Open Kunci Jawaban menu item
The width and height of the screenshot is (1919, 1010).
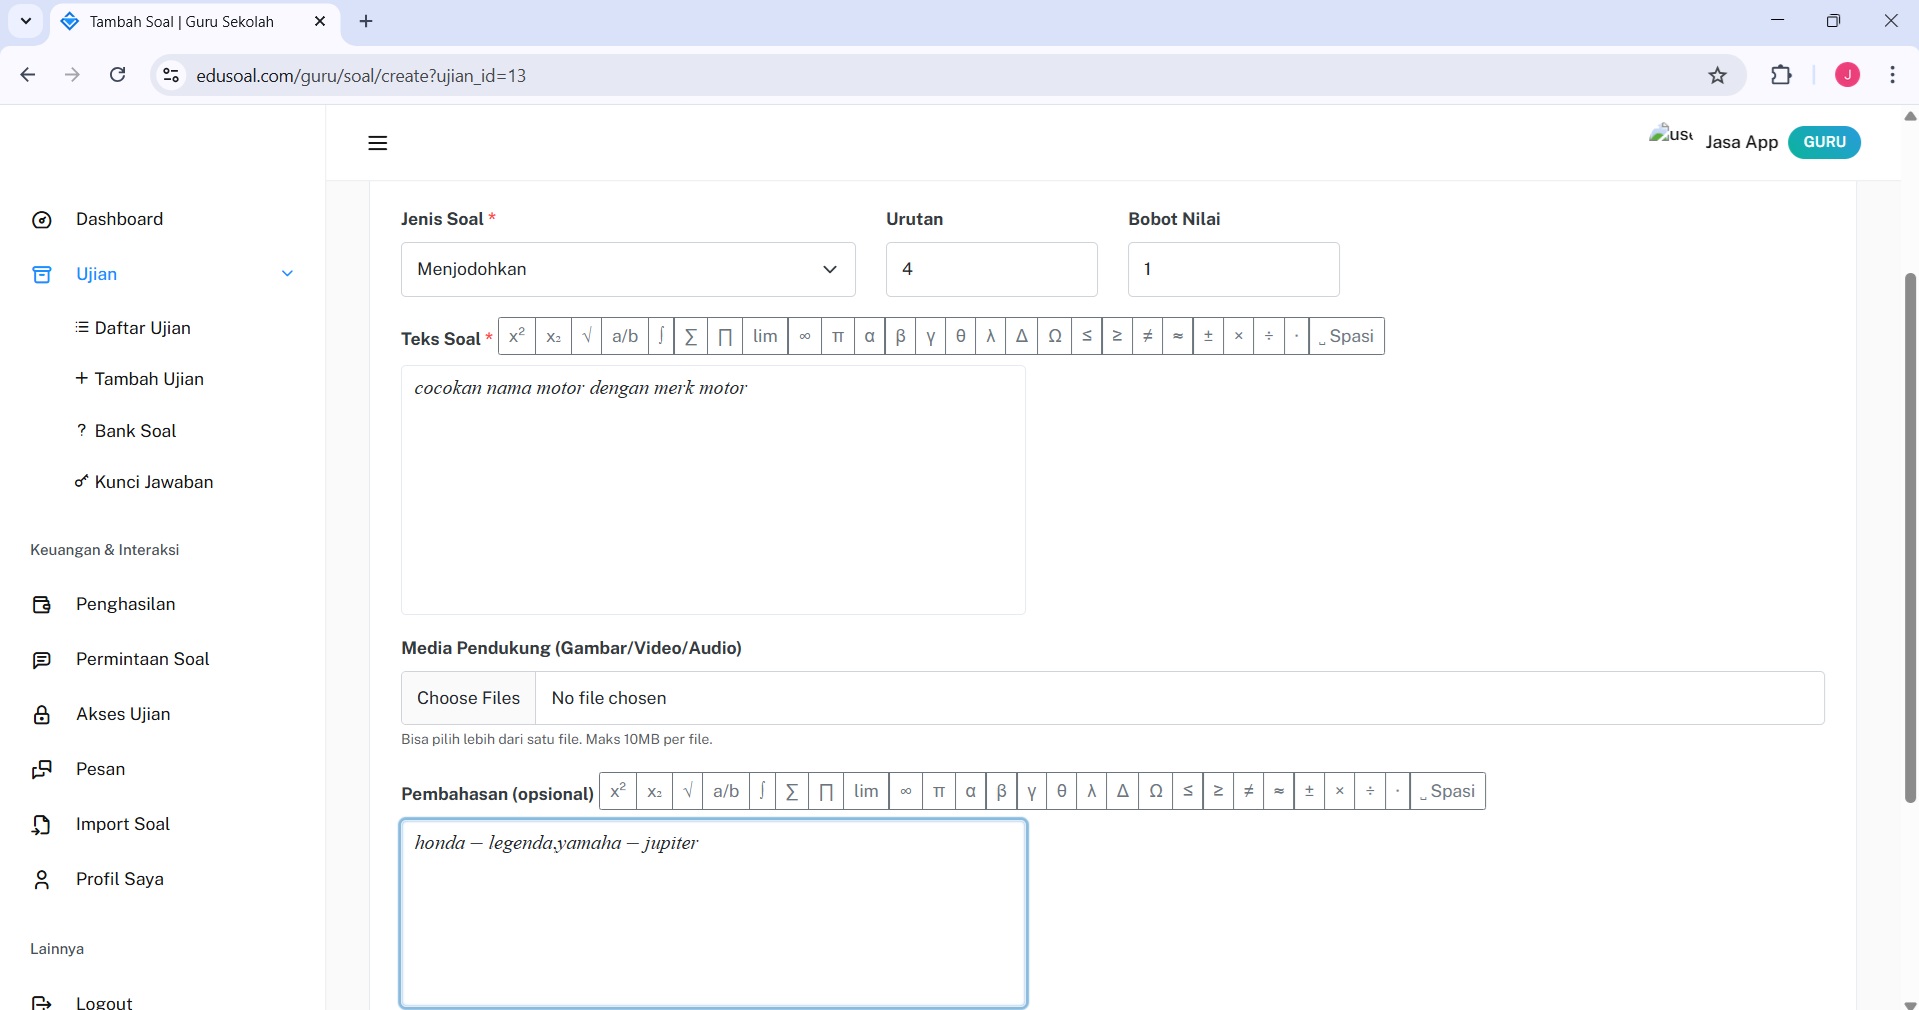pyautogui.click(x=153, y=482)
